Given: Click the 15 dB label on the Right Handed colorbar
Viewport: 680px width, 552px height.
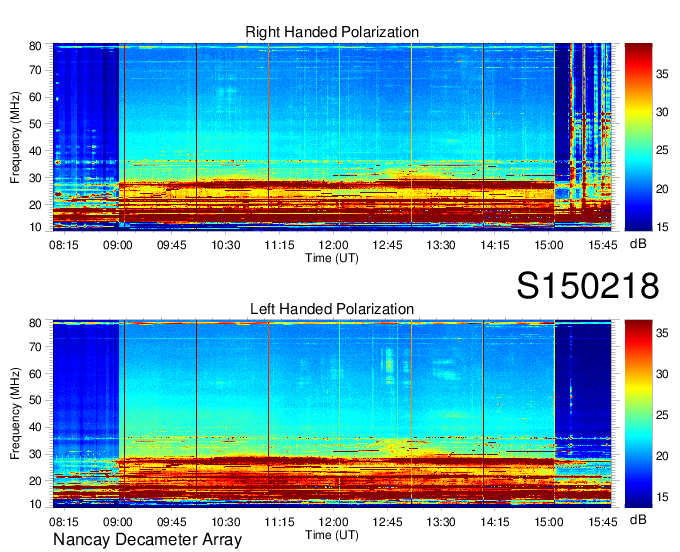Looking at the screenshot, I should click(662, 227).
